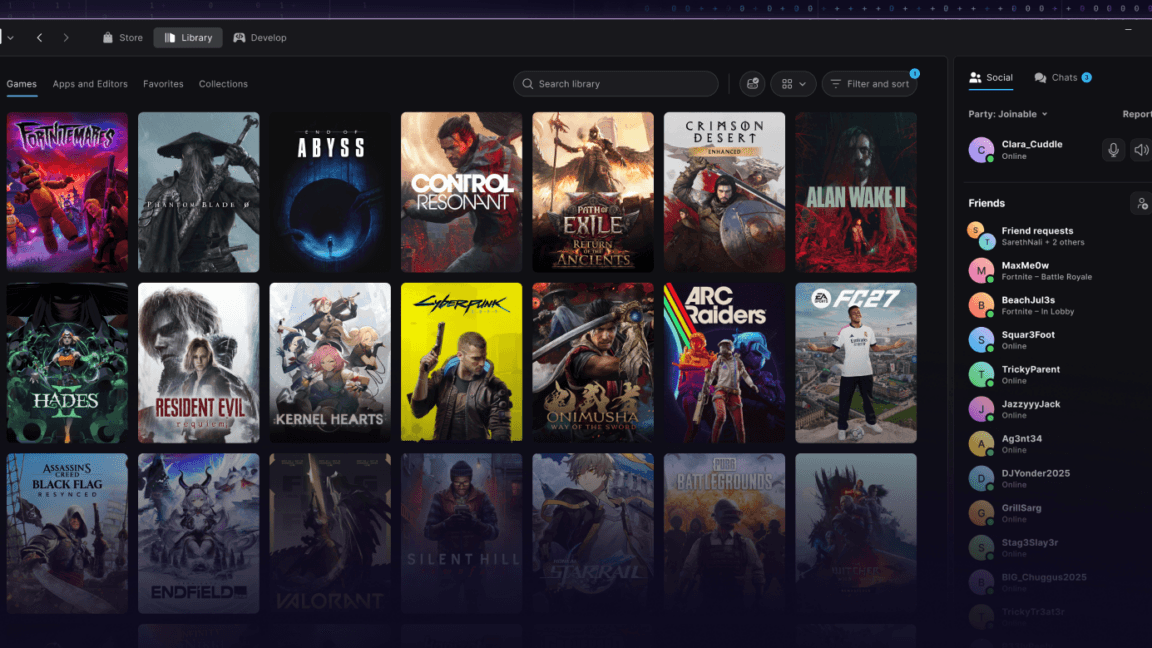
Task: Open ARC Raiders game tile
Action: click(724, 363)
